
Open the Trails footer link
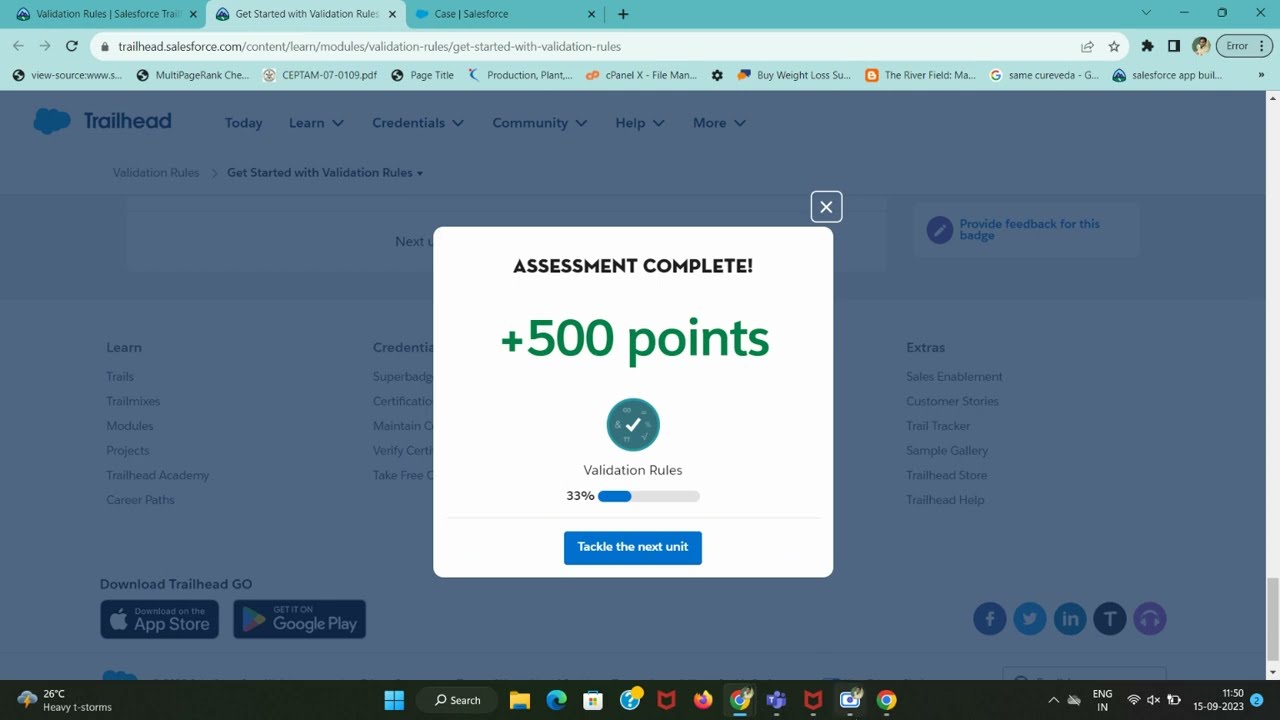click(x=120, y=377)
